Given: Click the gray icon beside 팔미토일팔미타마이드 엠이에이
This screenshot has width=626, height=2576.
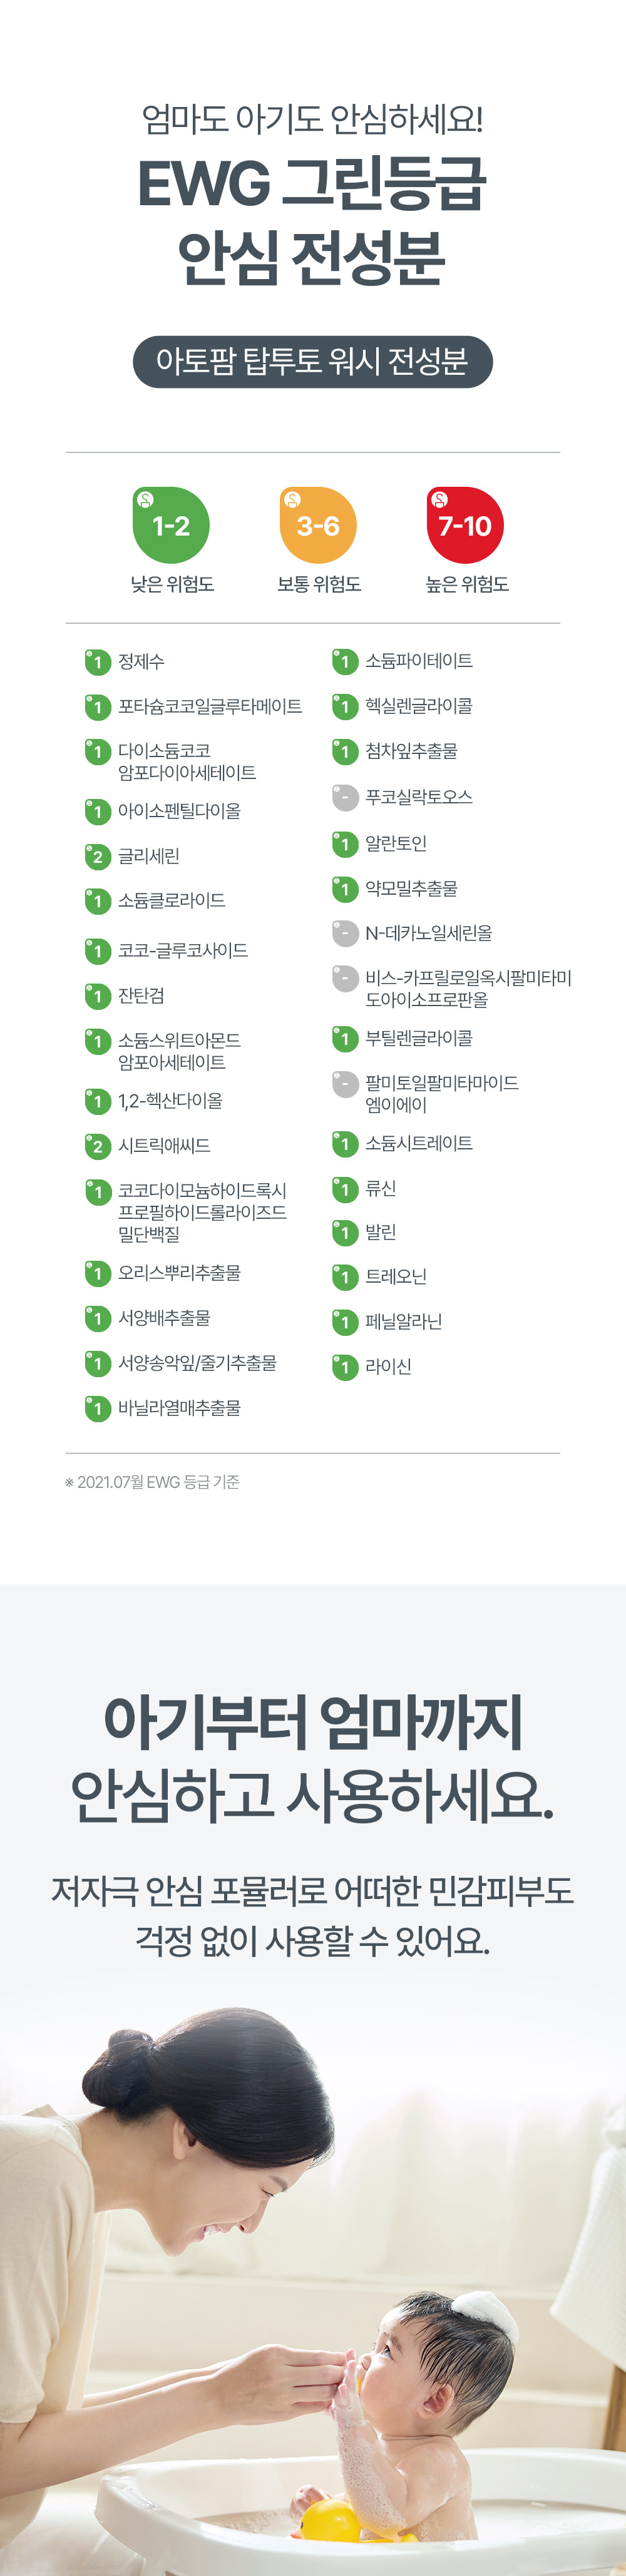Looking at the screenshot, I should coord(345,1084).
